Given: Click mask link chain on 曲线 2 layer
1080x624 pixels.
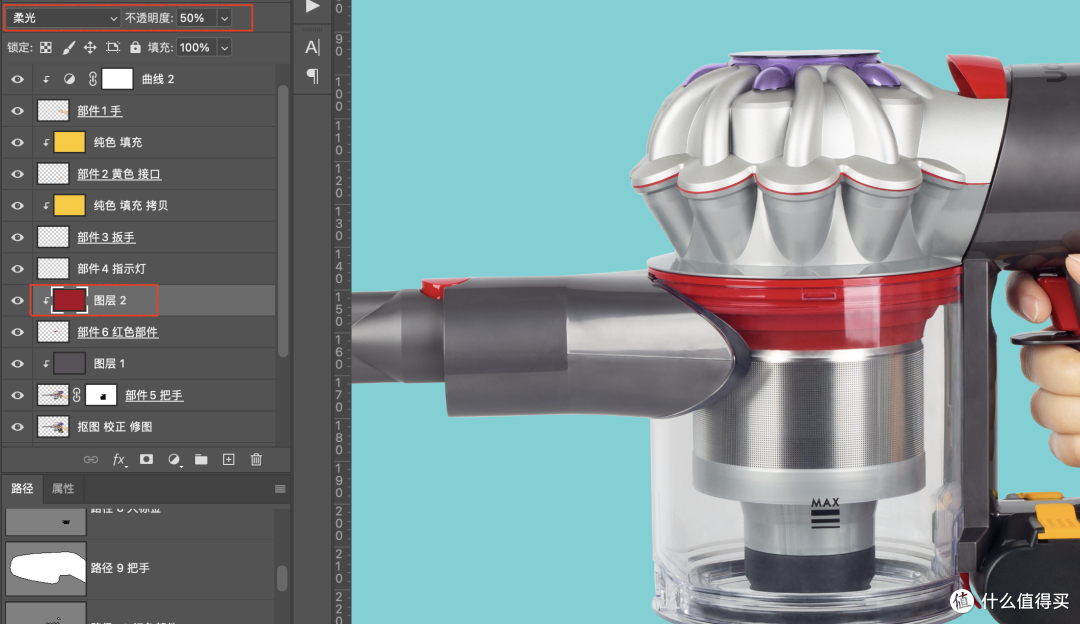Looking at the screenshot, I should pyautogui.click(x=93, y=79).
